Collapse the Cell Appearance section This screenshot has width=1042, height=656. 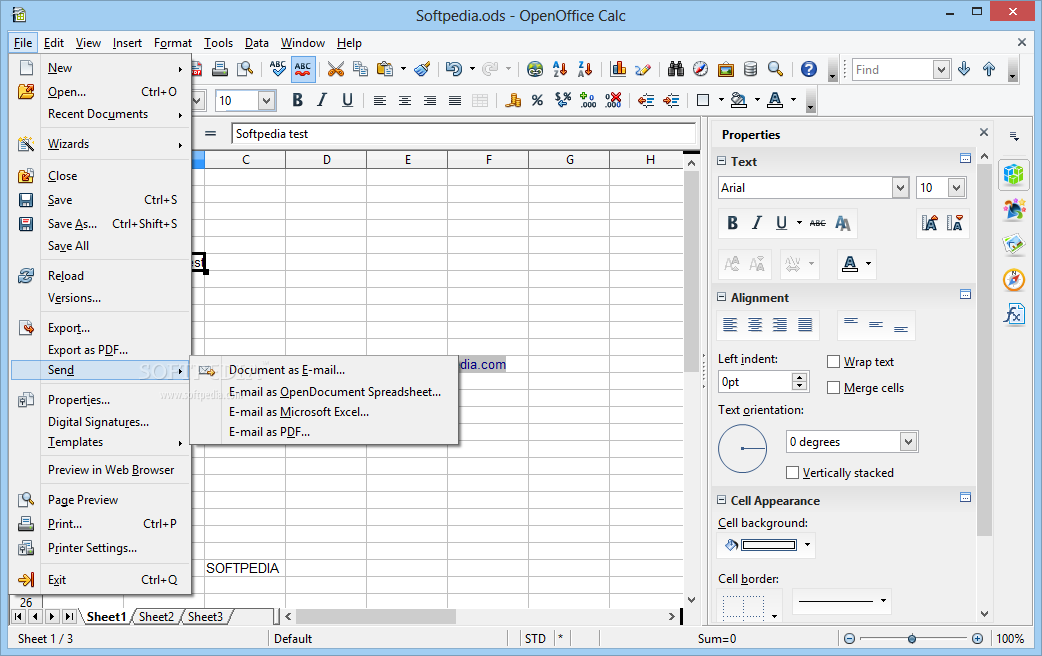click(722, 500)
